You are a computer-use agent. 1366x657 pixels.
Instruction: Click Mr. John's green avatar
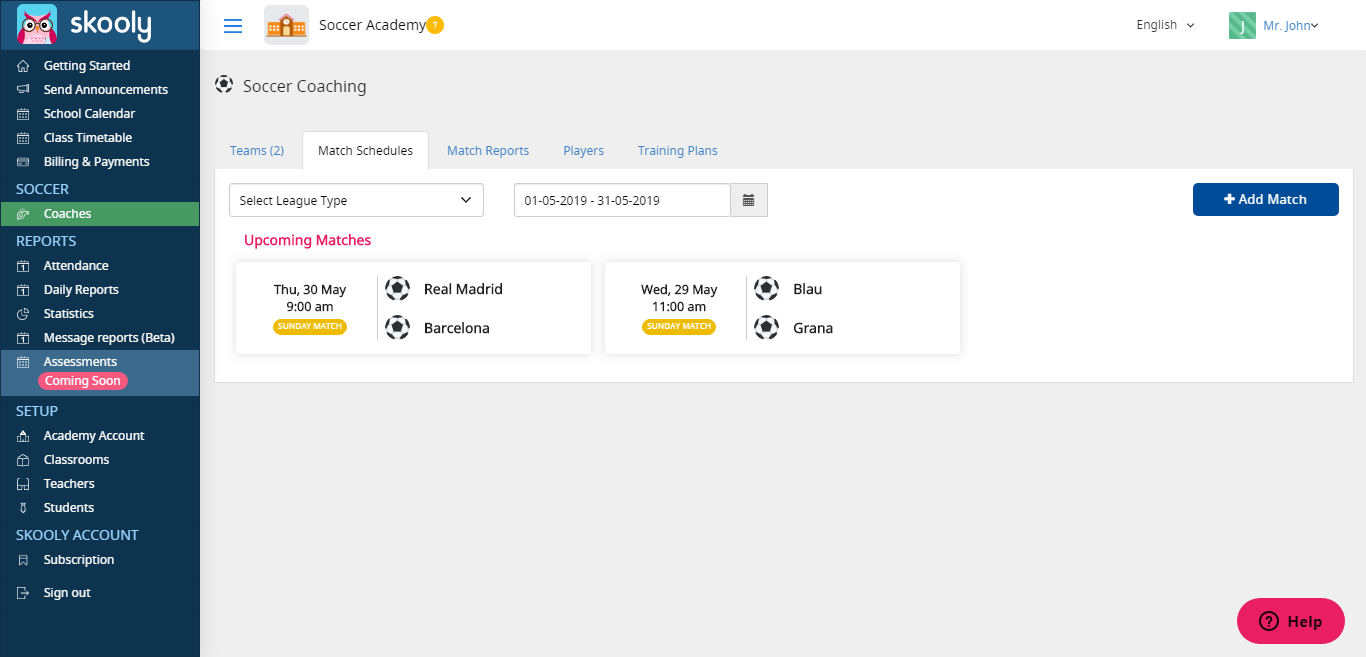(x=1242, y=25)
